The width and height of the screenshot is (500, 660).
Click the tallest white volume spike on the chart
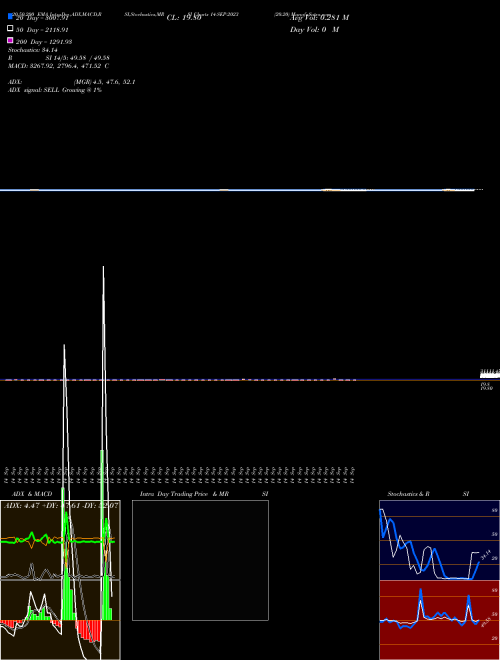[x=104, y=358]
